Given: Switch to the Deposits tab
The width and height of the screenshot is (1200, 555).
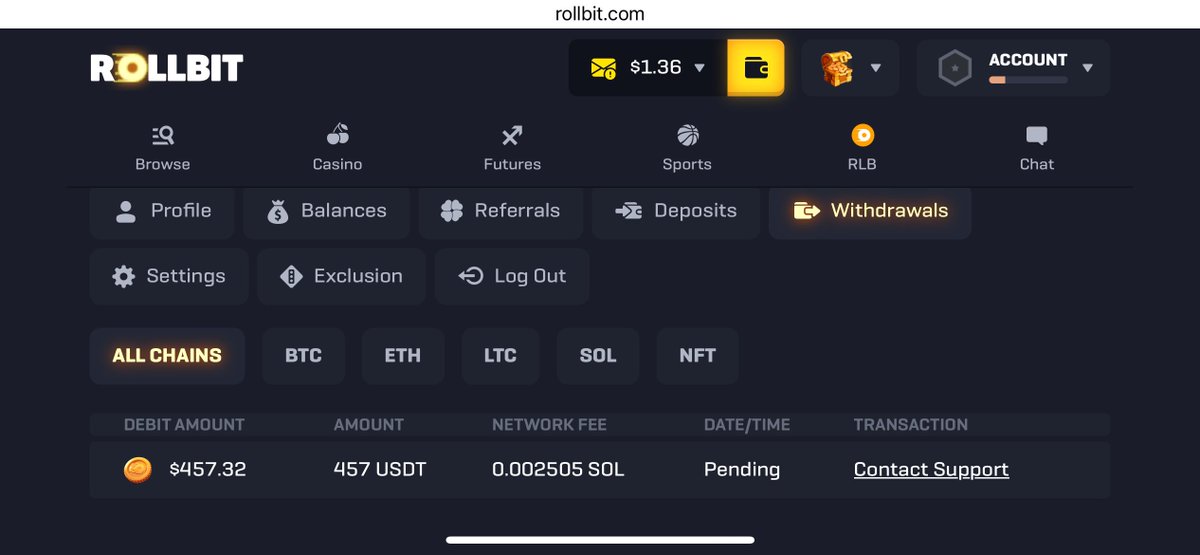Looking at the screenshot, I should [x=676, y=211].
